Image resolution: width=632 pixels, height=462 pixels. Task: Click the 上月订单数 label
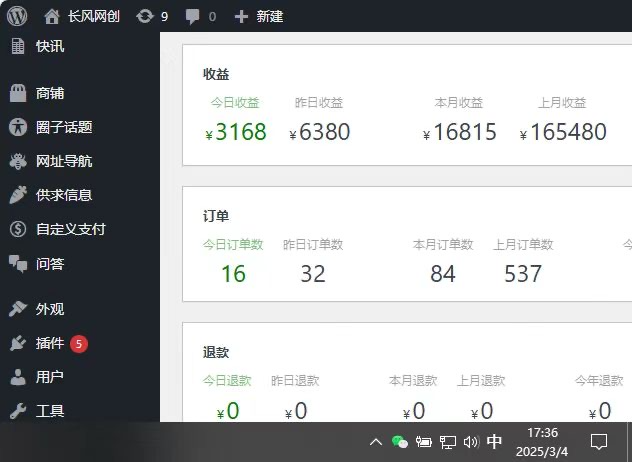(x=523, y=245)
